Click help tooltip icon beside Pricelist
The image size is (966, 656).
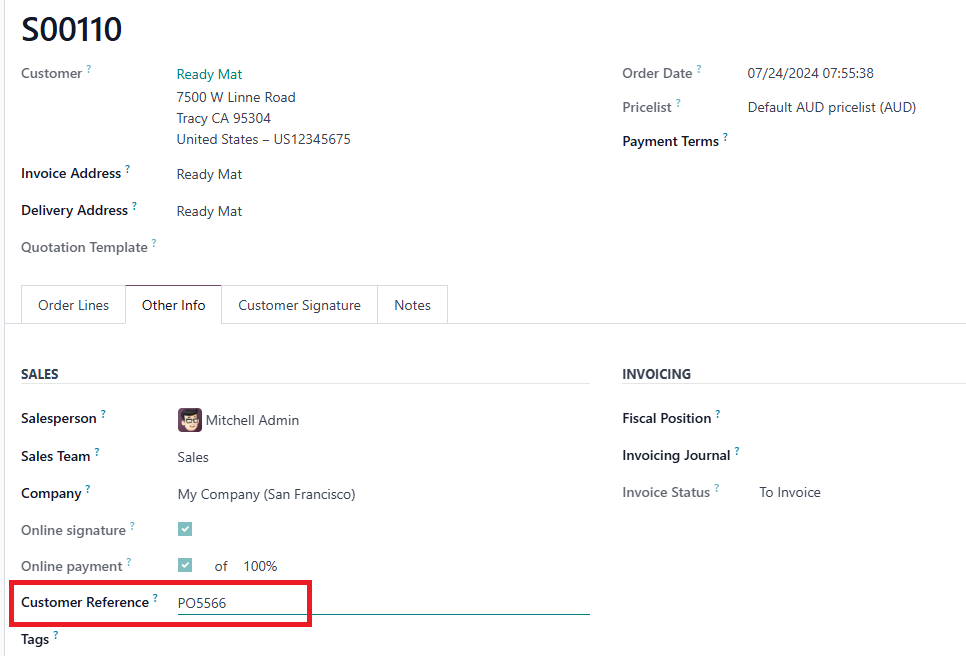678,102
